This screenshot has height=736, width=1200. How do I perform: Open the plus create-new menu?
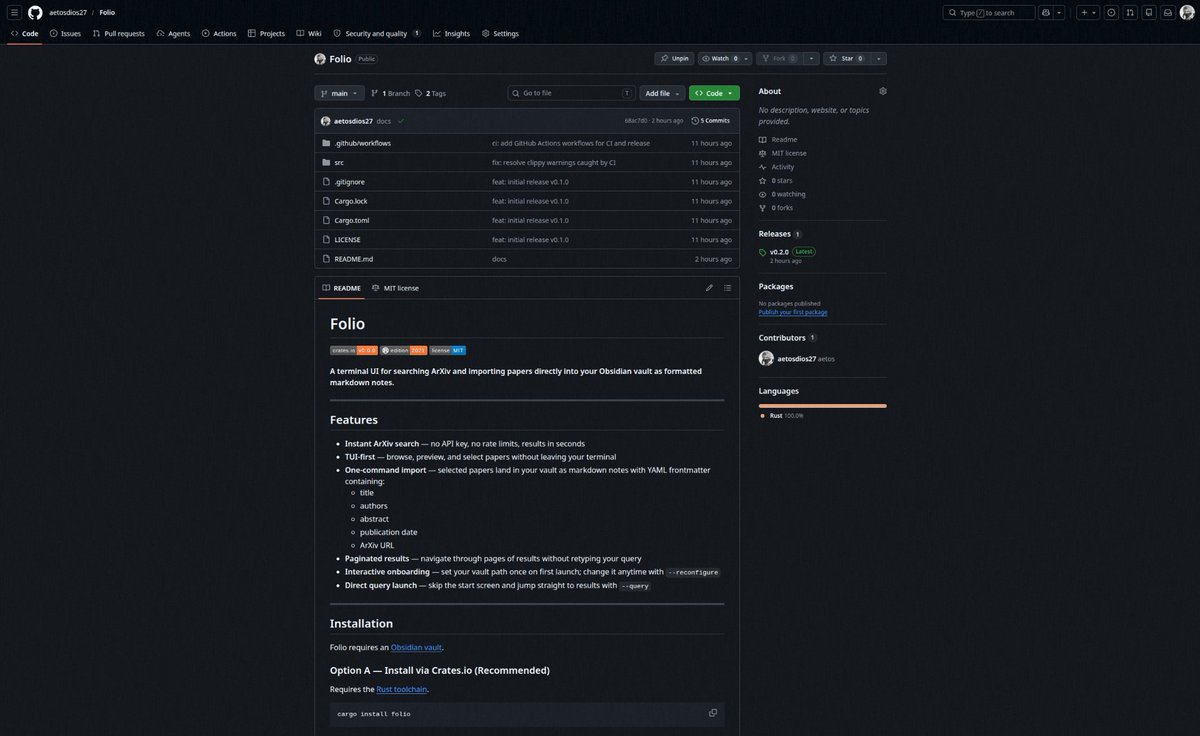click(1088, 12)
